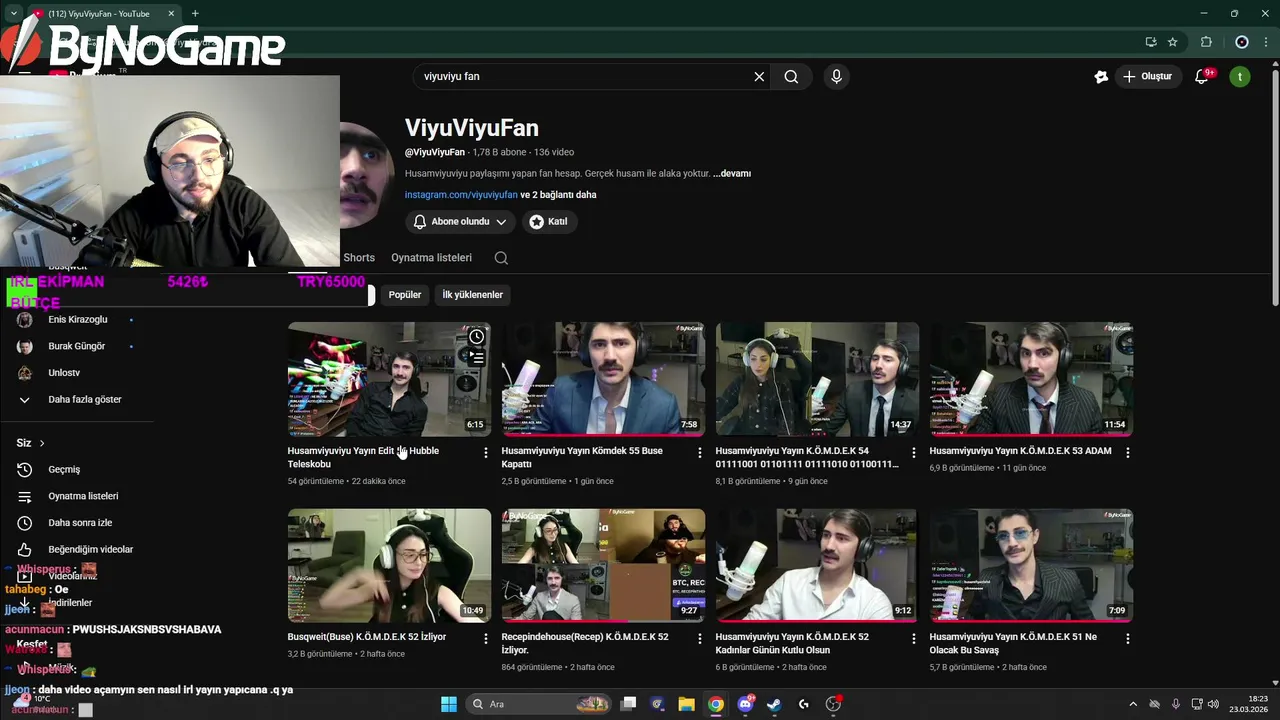Open instagram.com/viyuviyufan link

tap(461, 195)
